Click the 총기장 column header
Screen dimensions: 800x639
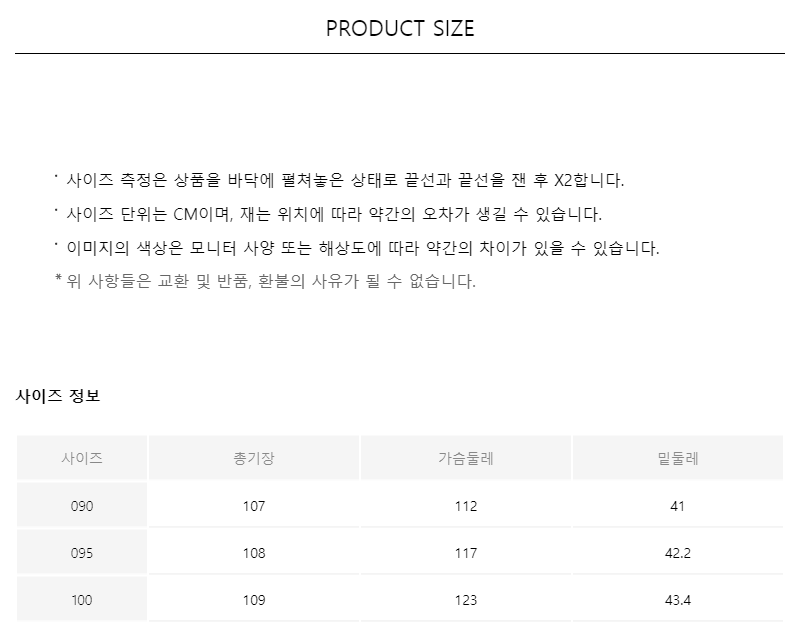[254, 458]
